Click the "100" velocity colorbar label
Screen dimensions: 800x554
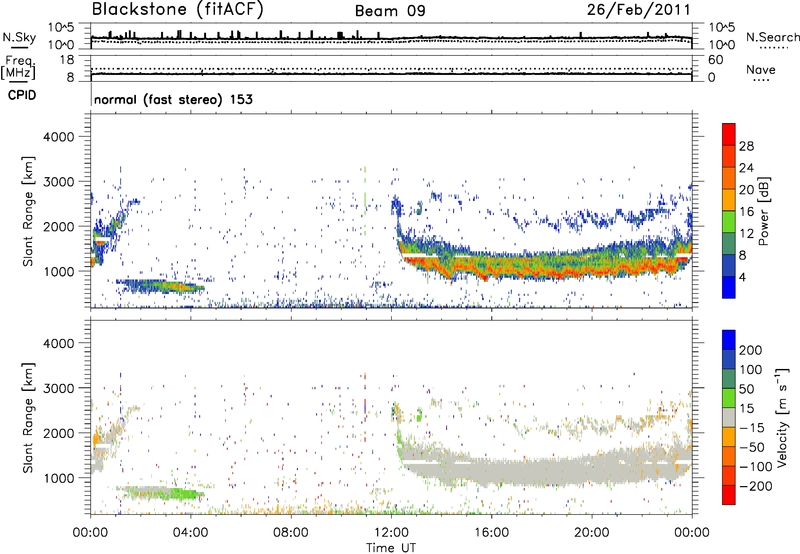coord(751,370)
